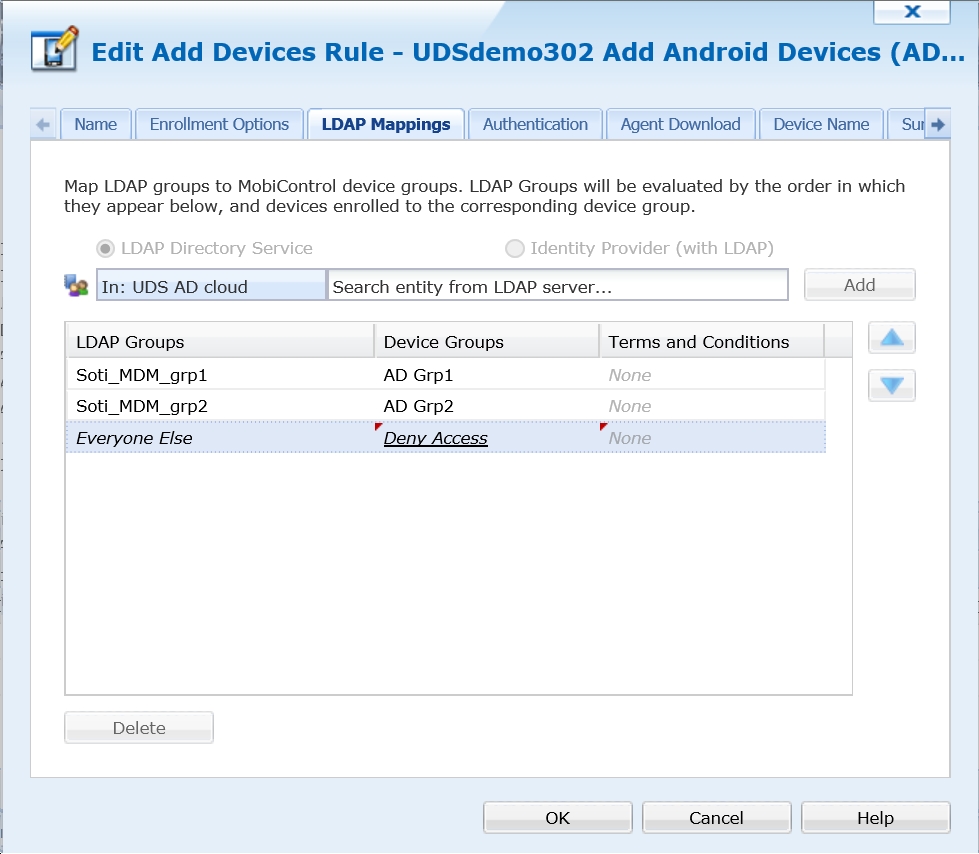The height and width of the screenshot is (854, 979).
Task: Click the LDAP server search field
Action: pos(557,286)
